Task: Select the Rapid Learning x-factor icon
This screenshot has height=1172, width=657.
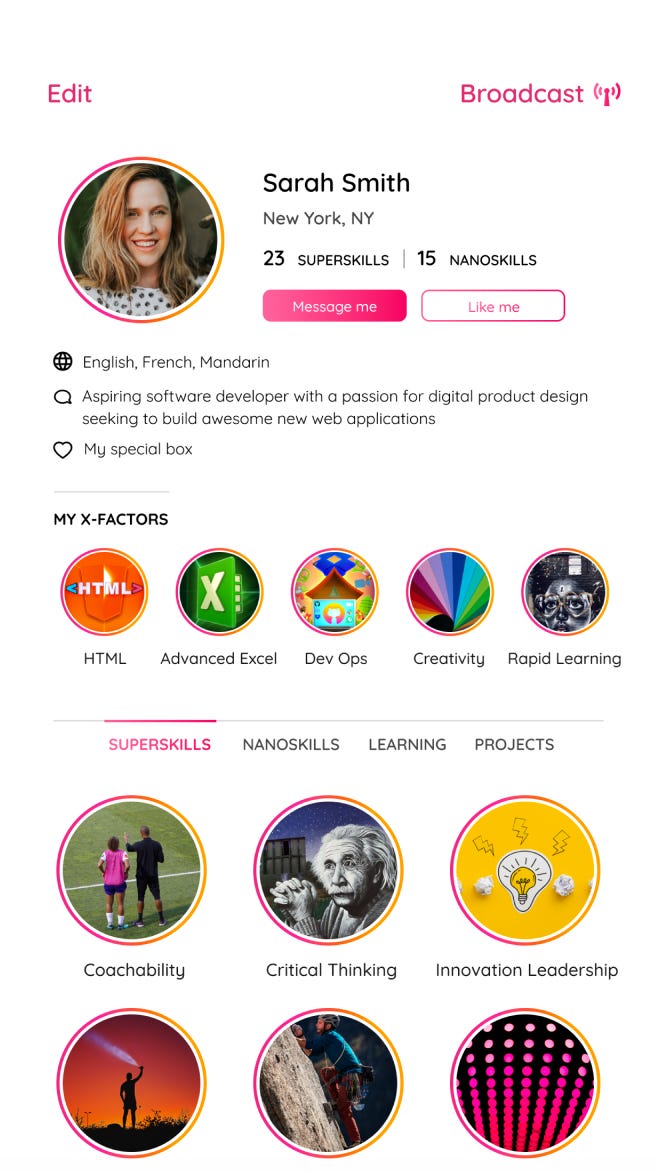Action: click(x=565, y=592)
